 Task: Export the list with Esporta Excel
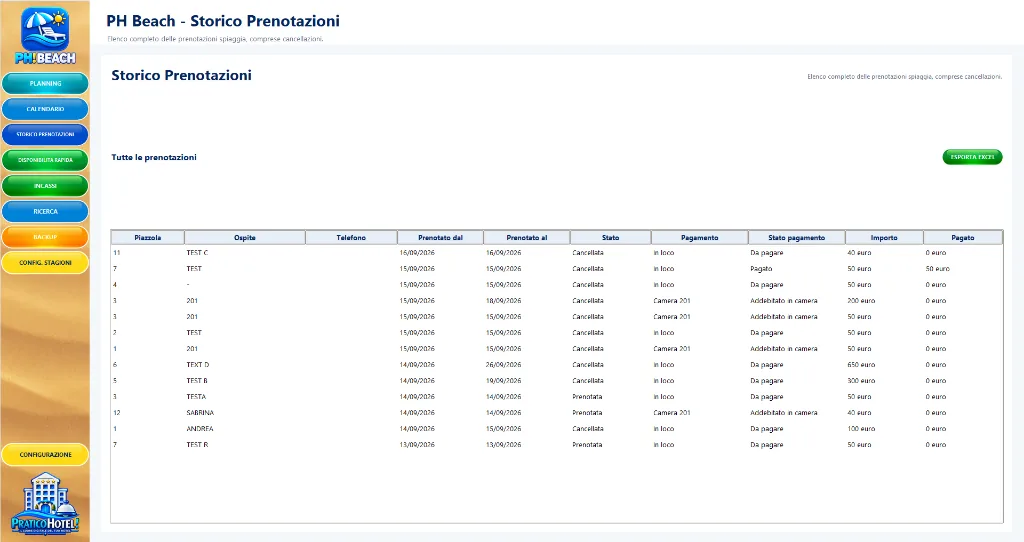point(972,157)
